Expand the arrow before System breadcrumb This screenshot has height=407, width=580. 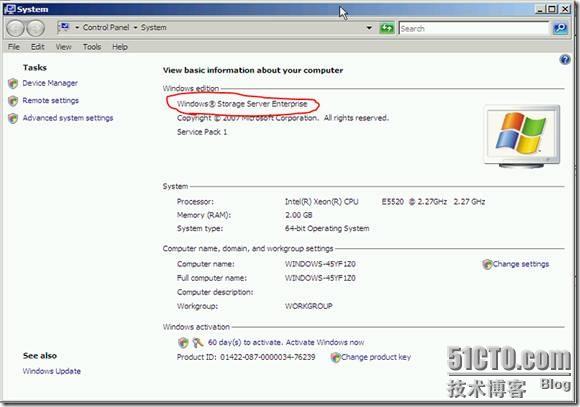coord(135,28)
